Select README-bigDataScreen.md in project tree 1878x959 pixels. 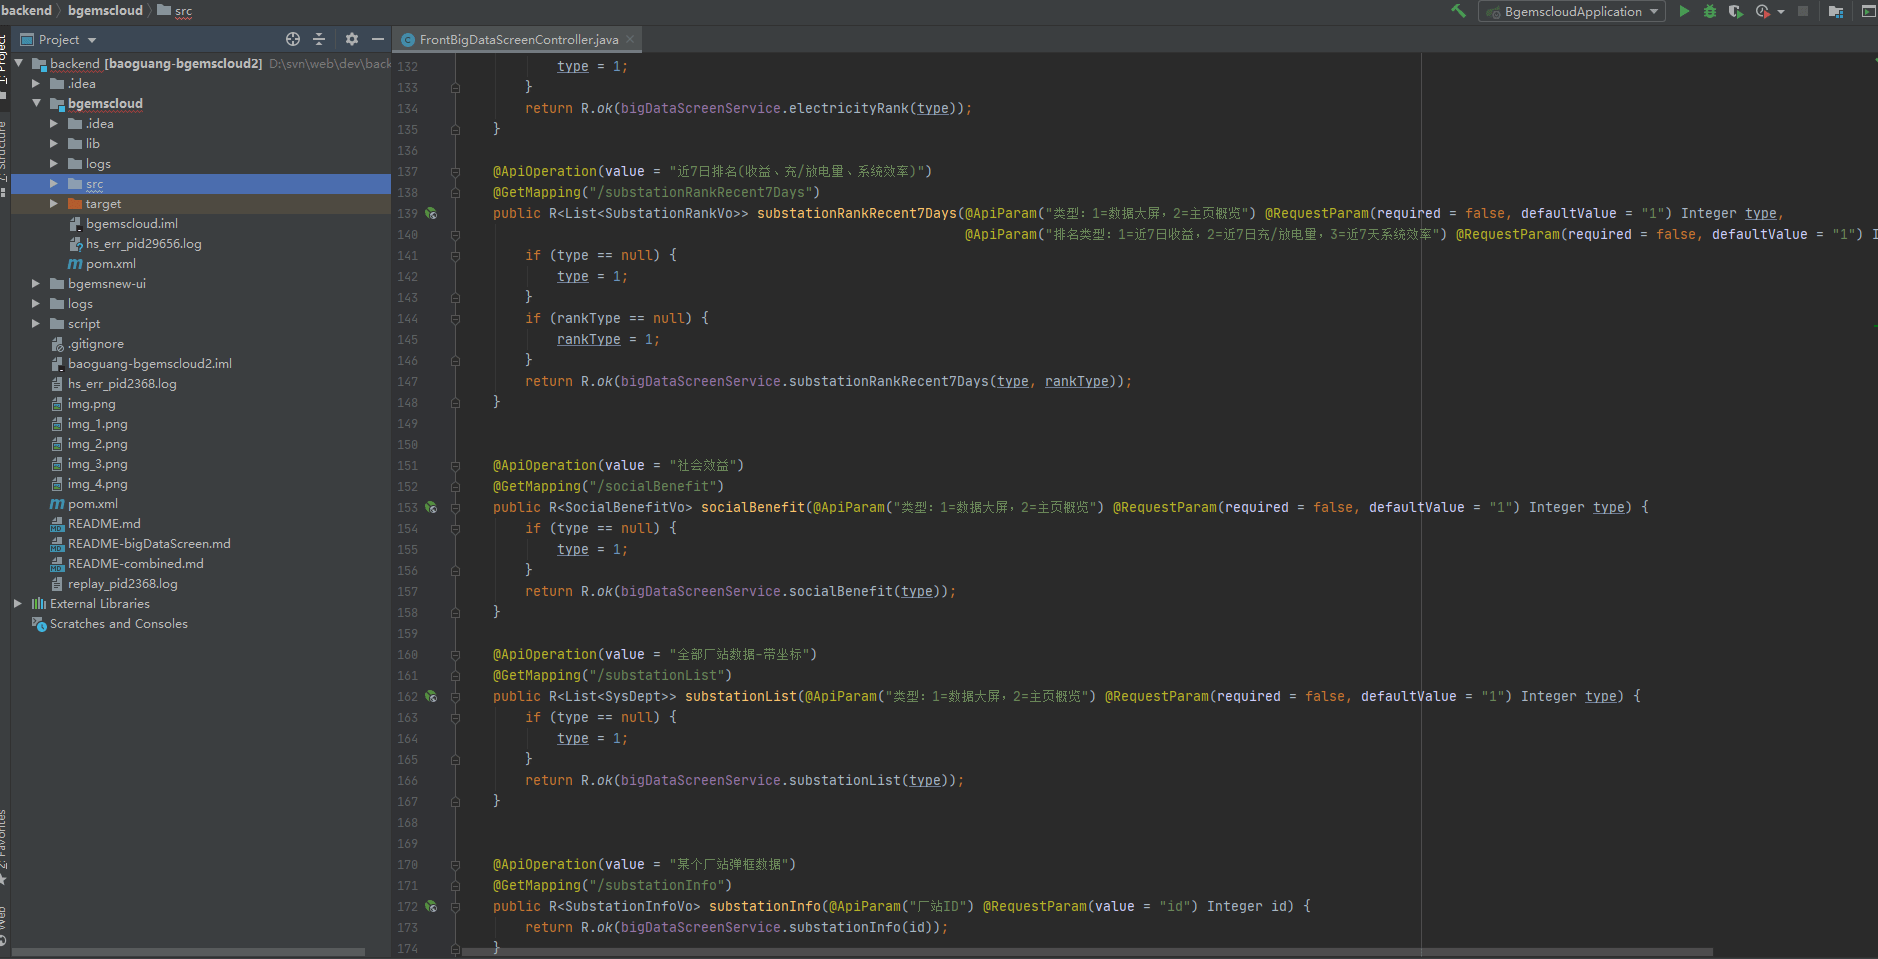tap(149, 544)
